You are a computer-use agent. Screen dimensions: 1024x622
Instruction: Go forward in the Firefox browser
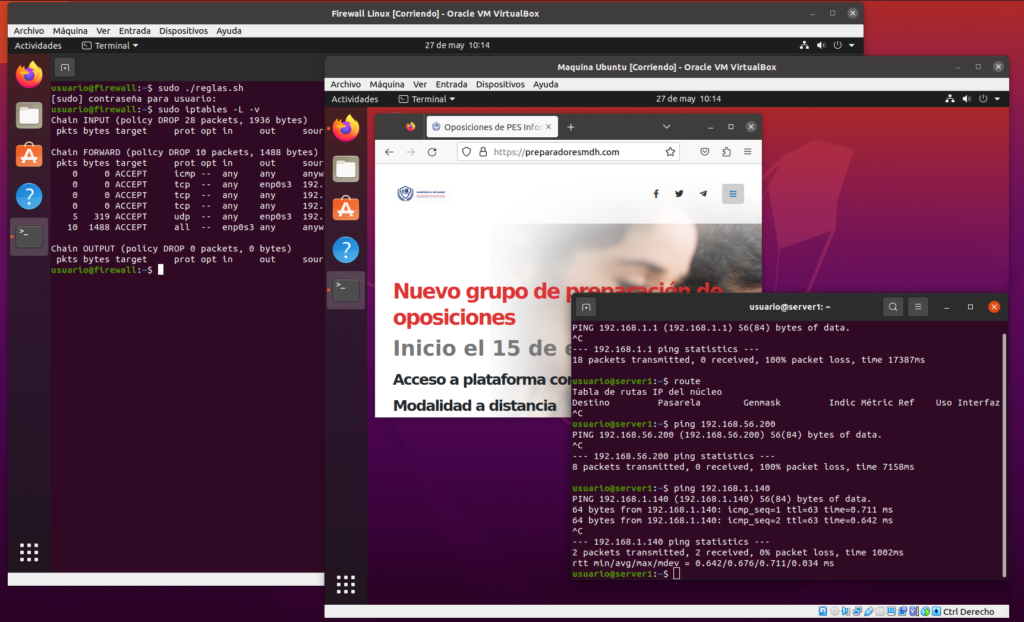point(411,152)
